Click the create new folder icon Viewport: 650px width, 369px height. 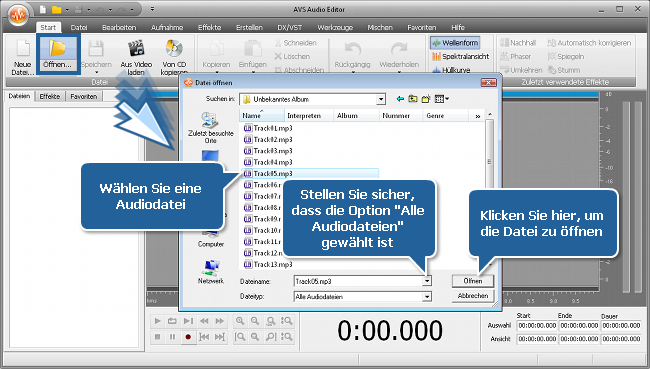(x=426, y=99)
